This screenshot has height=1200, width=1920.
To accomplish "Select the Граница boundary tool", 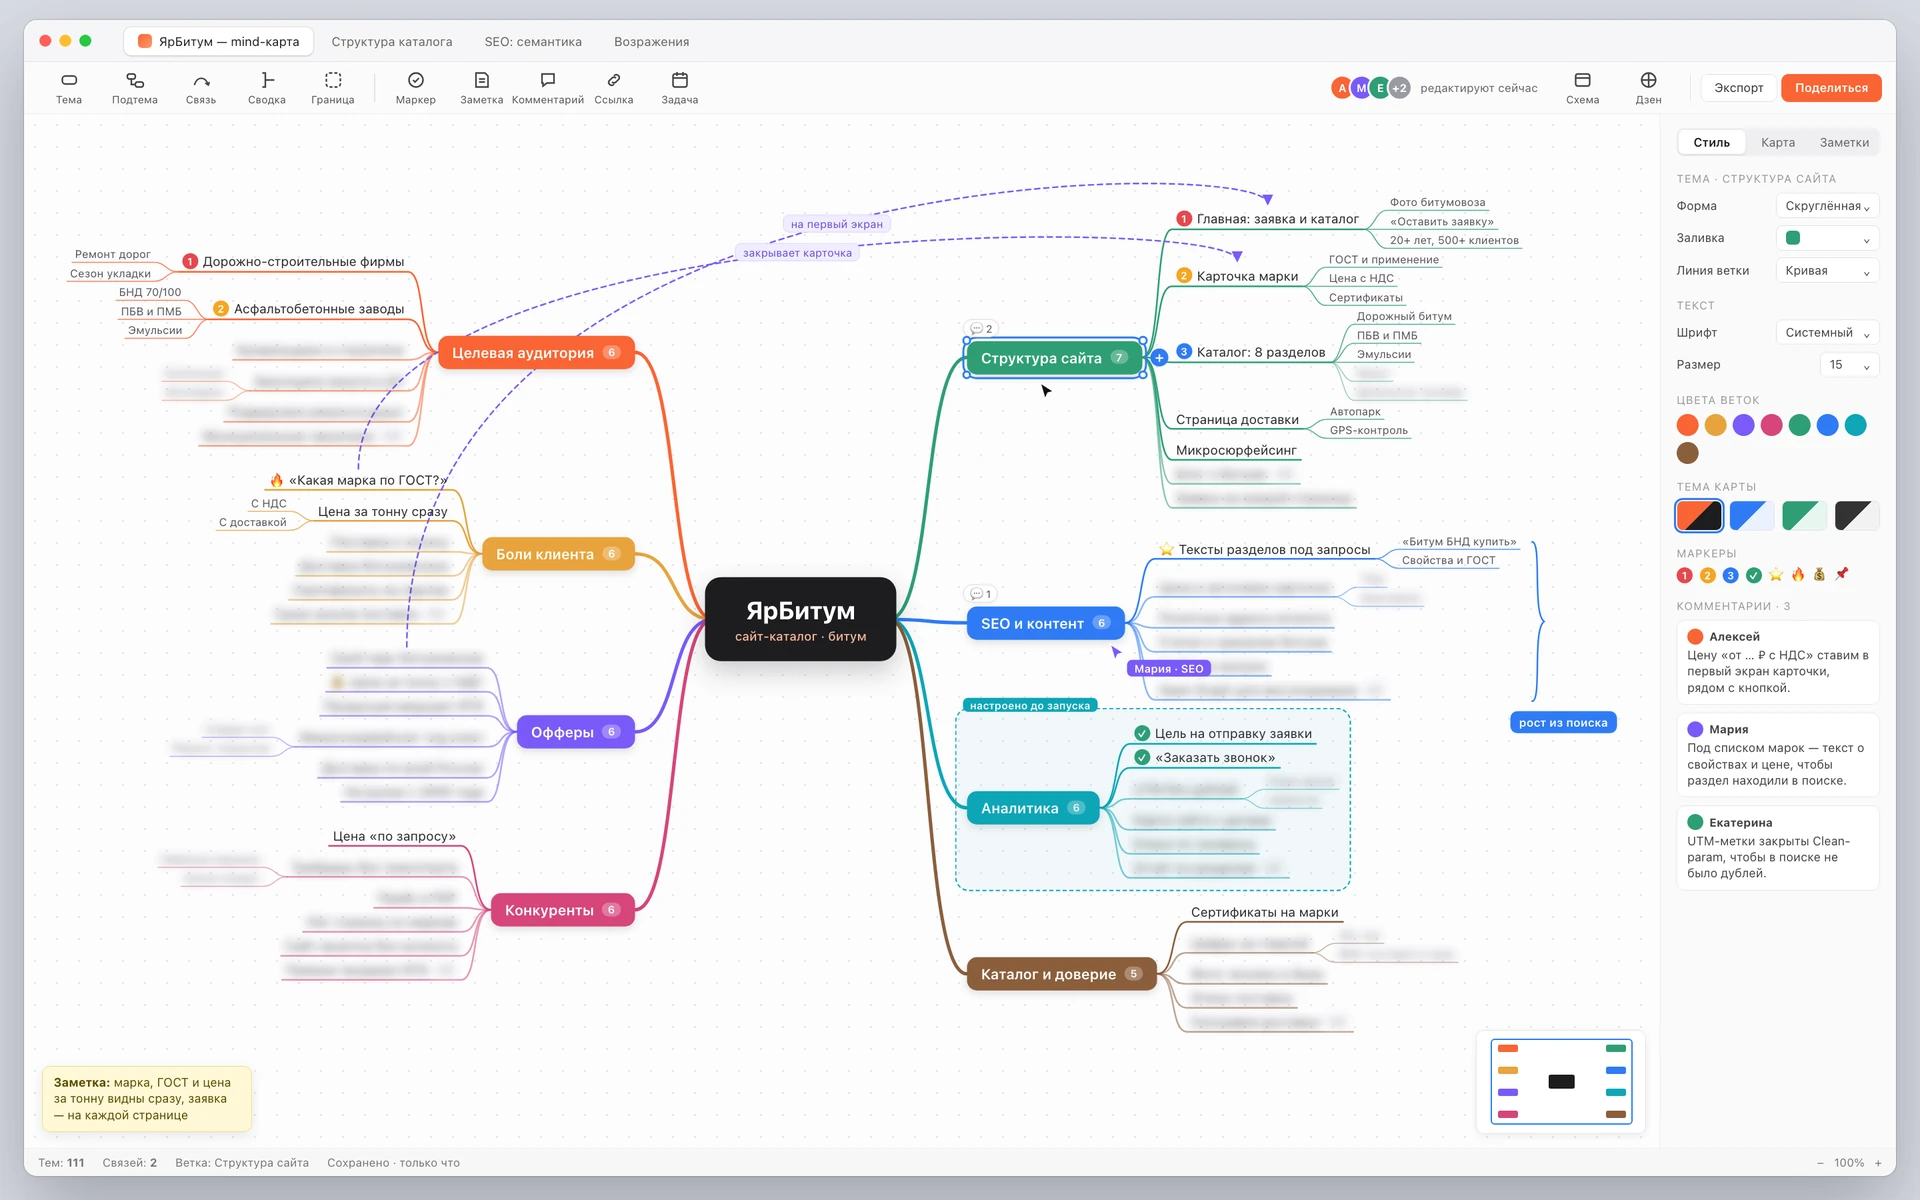I will point(333,88).
